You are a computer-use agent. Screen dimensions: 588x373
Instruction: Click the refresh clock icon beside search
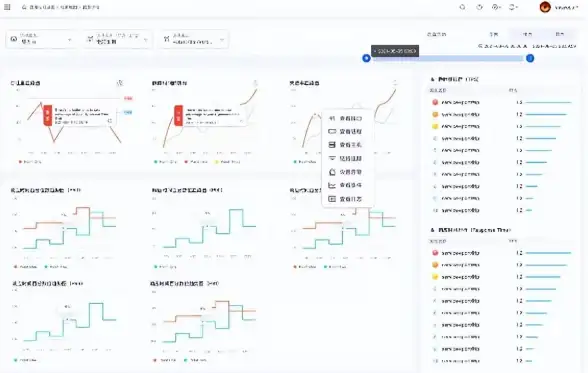(479, 7)
